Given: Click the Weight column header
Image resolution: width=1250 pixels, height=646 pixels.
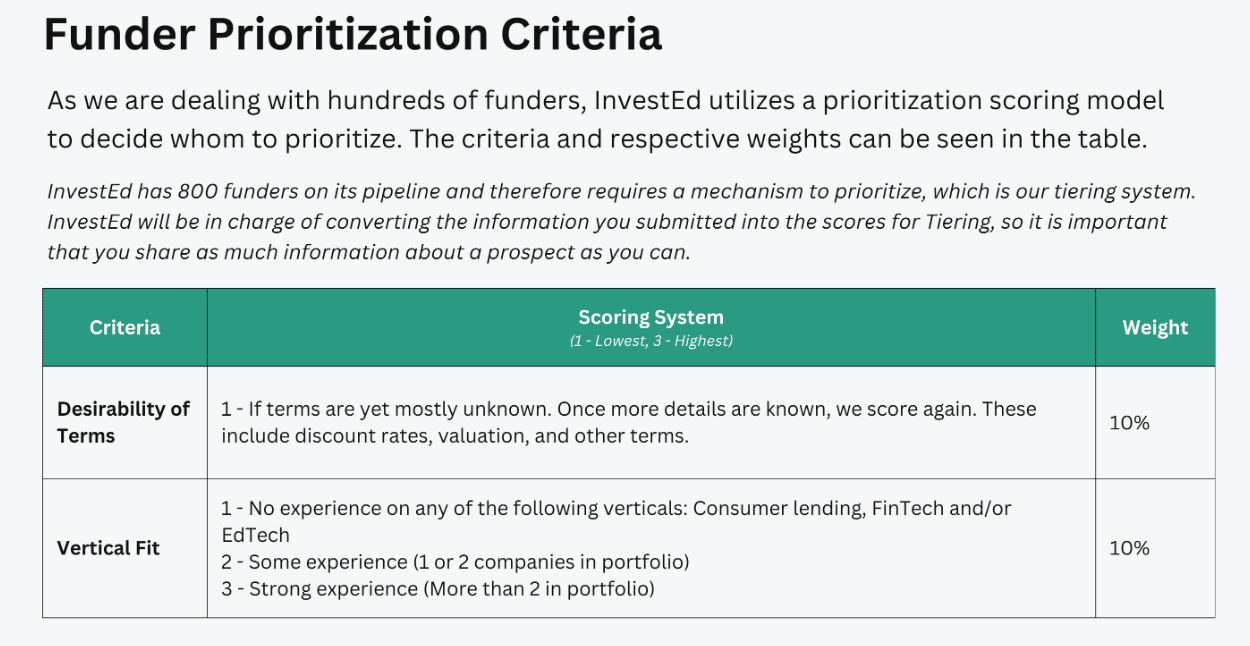Looking at the screenshot, I should (x=1155, y=327).
